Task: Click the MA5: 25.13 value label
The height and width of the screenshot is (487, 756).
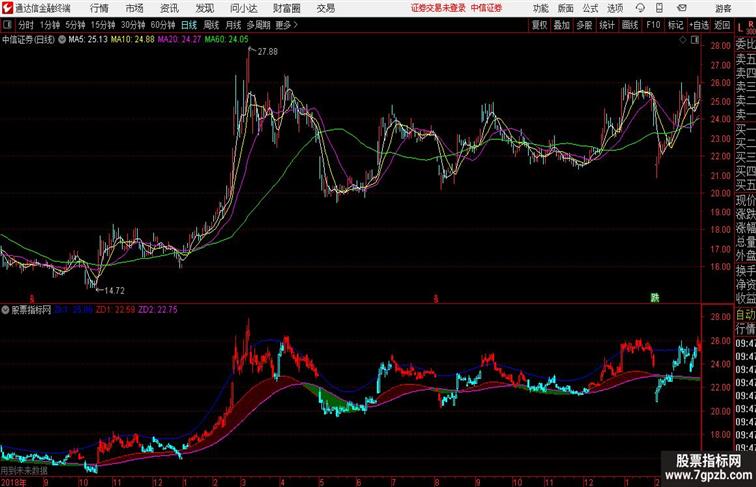Action: pos(88,40)
